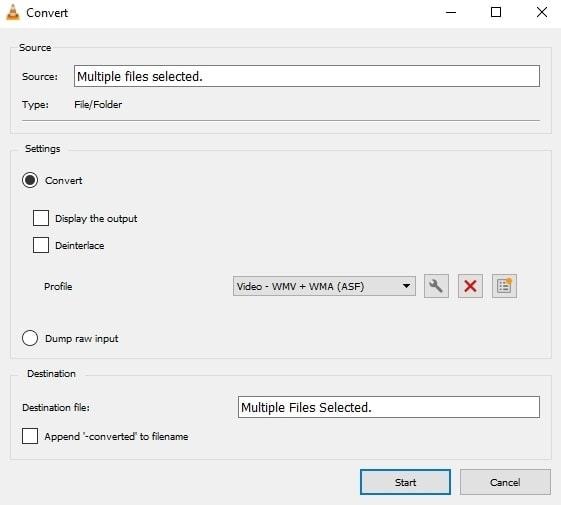Delete selected profile with red X icon
Viewport: 561px width, 505px height.
pyautogui.click(x=470, y=286)
